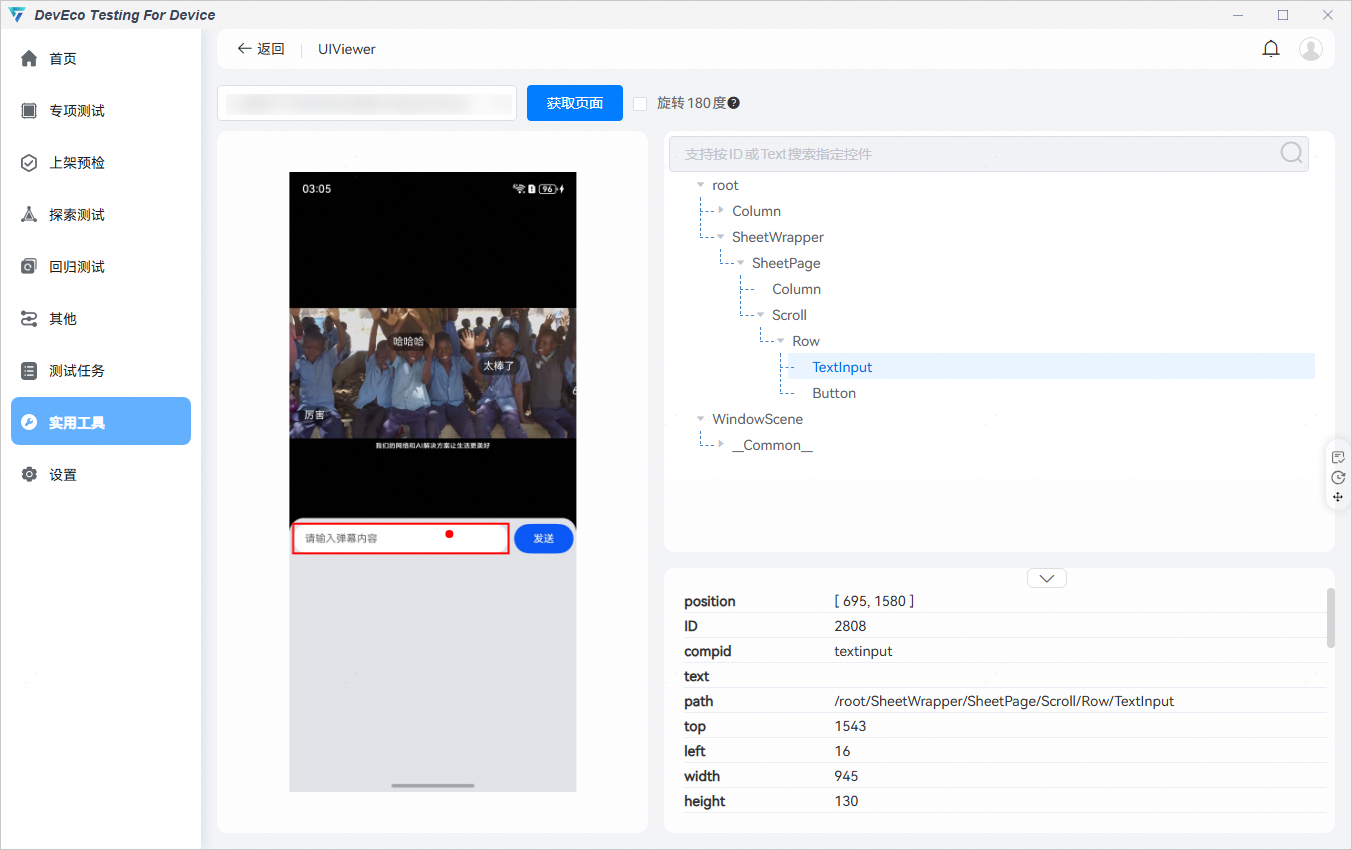This screenshot has height=850, width=1352.
Task: Click the device selection field beside 获取页面
Action: (x=366, y=103)
